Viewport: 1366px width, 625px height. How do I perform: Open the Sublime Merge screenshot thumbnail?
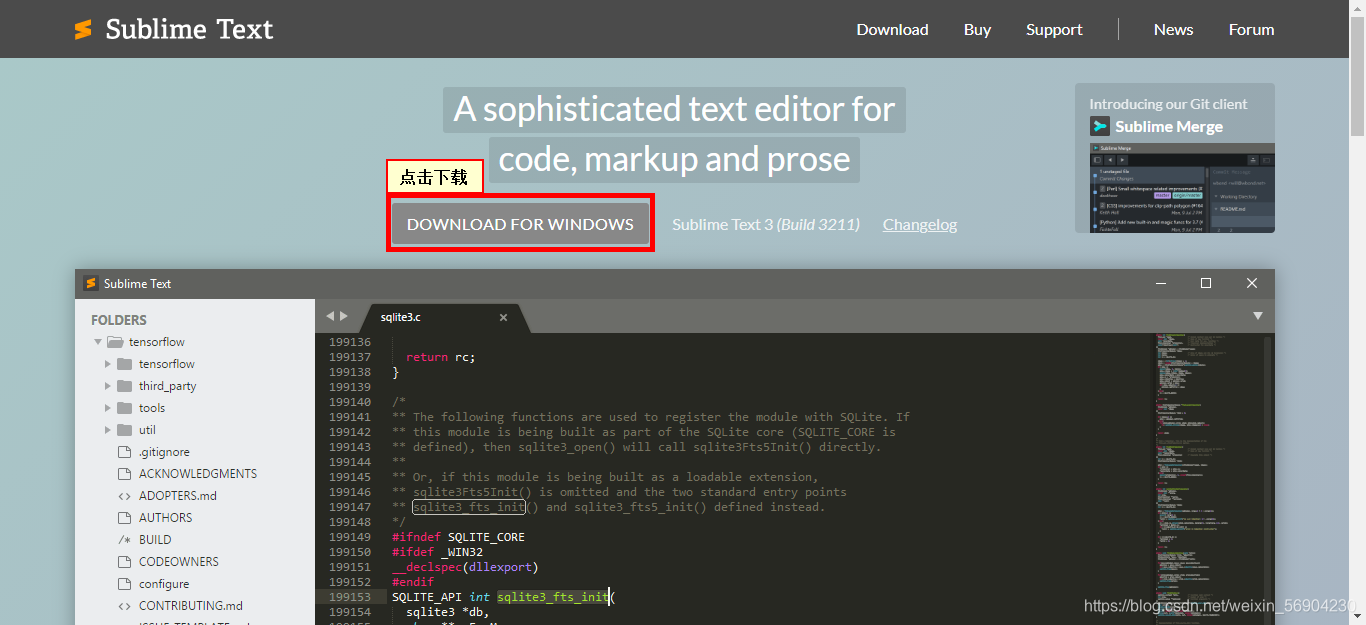coord(1182,188)
